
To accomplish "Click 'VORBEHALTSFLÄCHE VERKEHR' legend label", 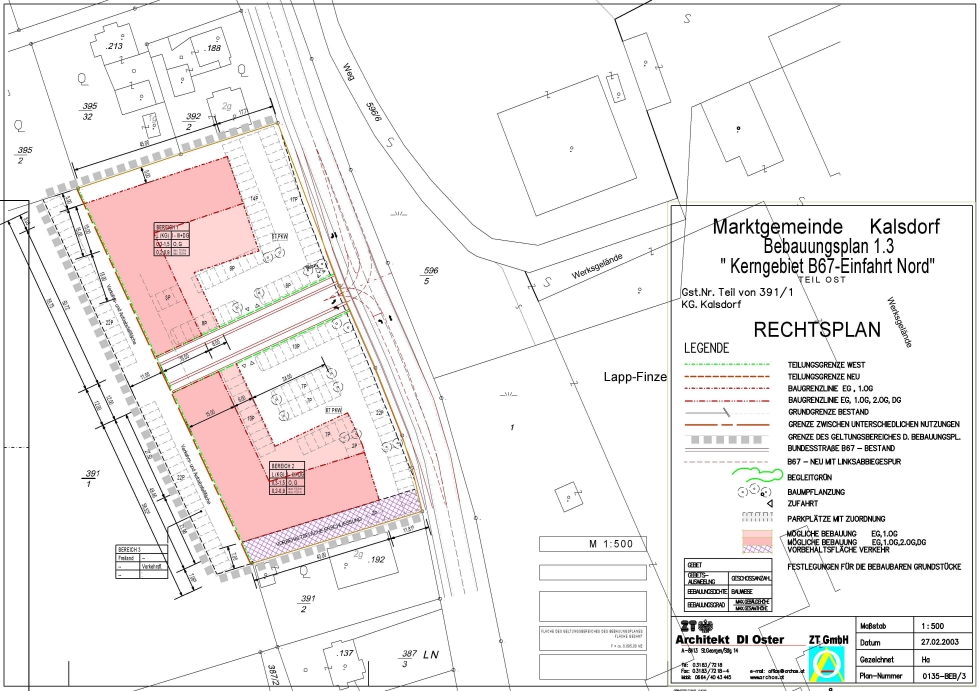I will [838, 550].
